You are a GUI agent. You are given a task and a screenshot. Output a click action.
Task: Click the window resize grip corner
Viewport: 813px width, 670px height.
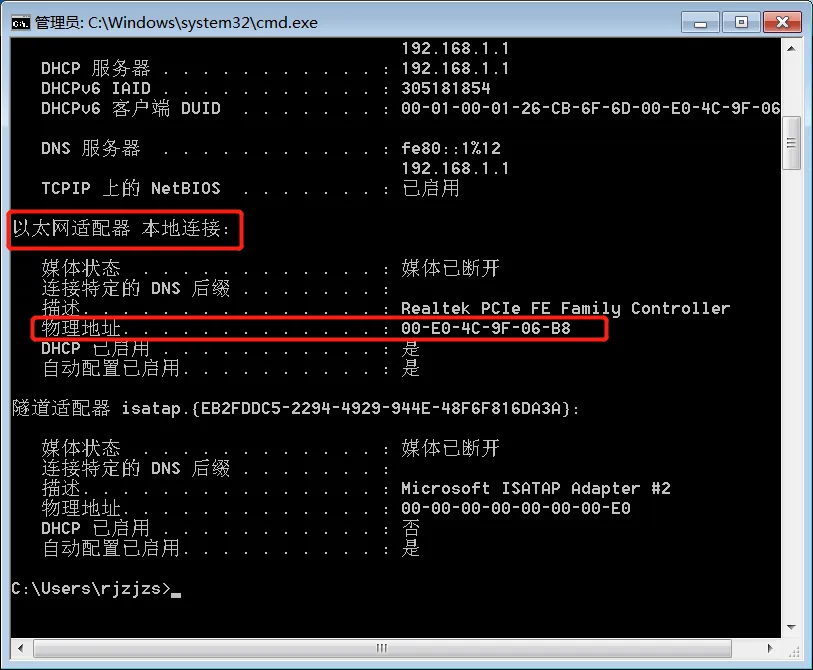click(x=792, y=649)
